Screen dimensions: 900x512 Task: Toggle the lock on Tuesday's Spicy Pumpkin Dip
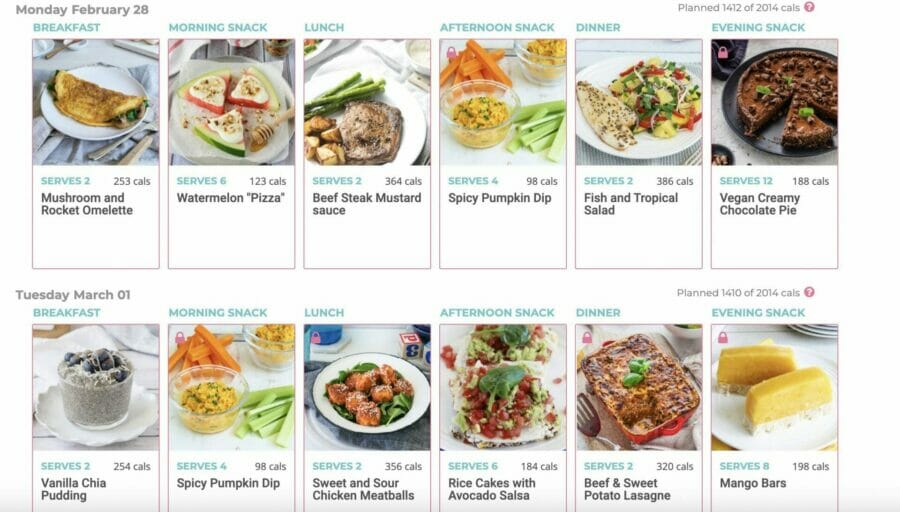[180, 338]
